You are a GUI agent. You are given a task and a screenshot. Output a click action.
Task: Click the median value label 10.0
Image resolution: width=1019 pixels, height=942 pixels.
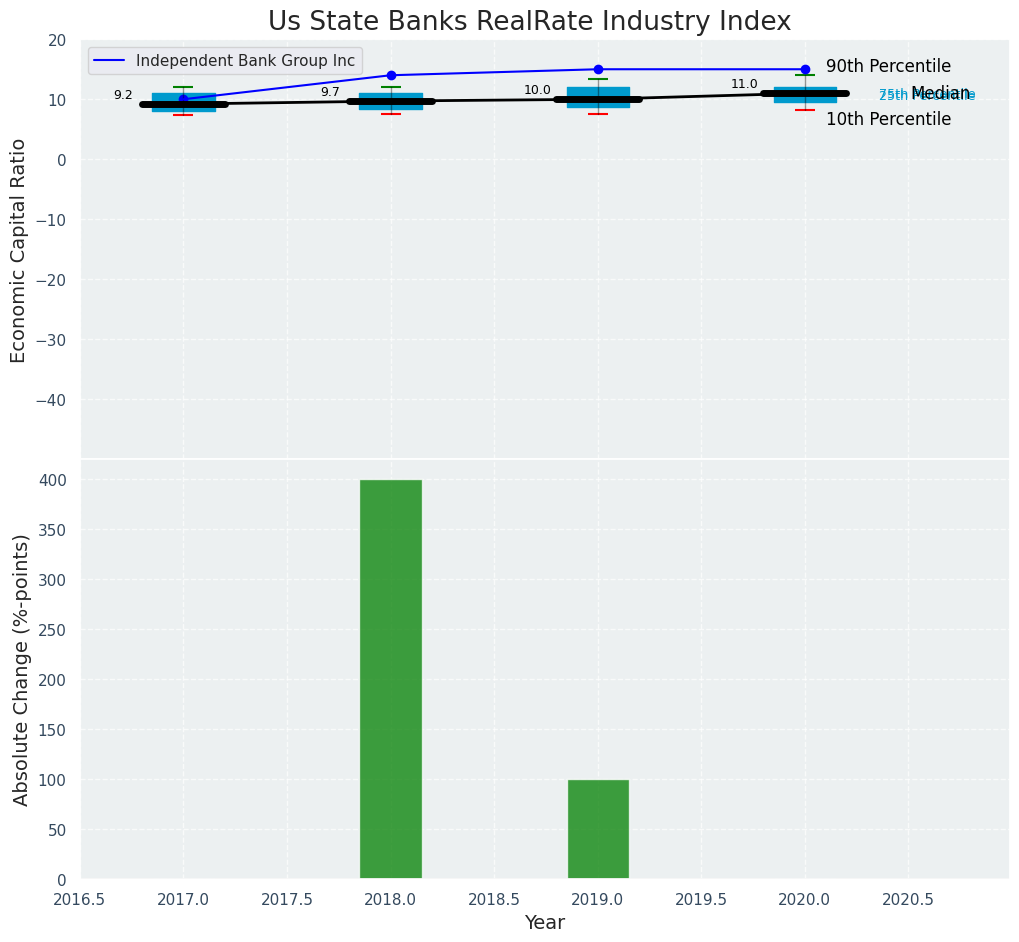537,90
